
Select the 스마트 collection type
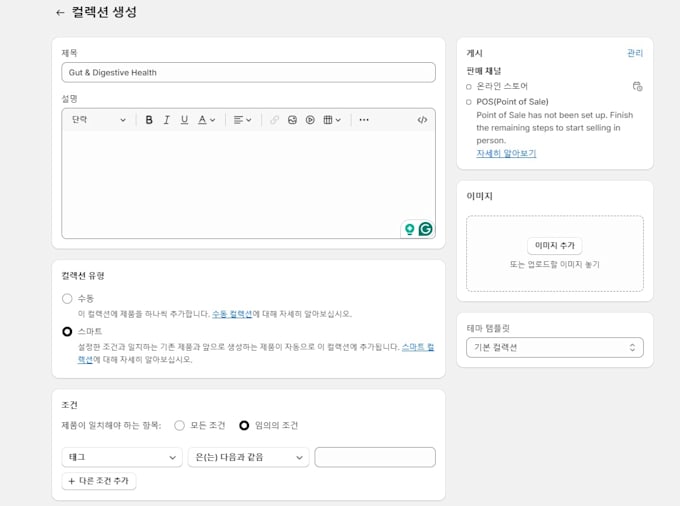(x=67, y=331)
